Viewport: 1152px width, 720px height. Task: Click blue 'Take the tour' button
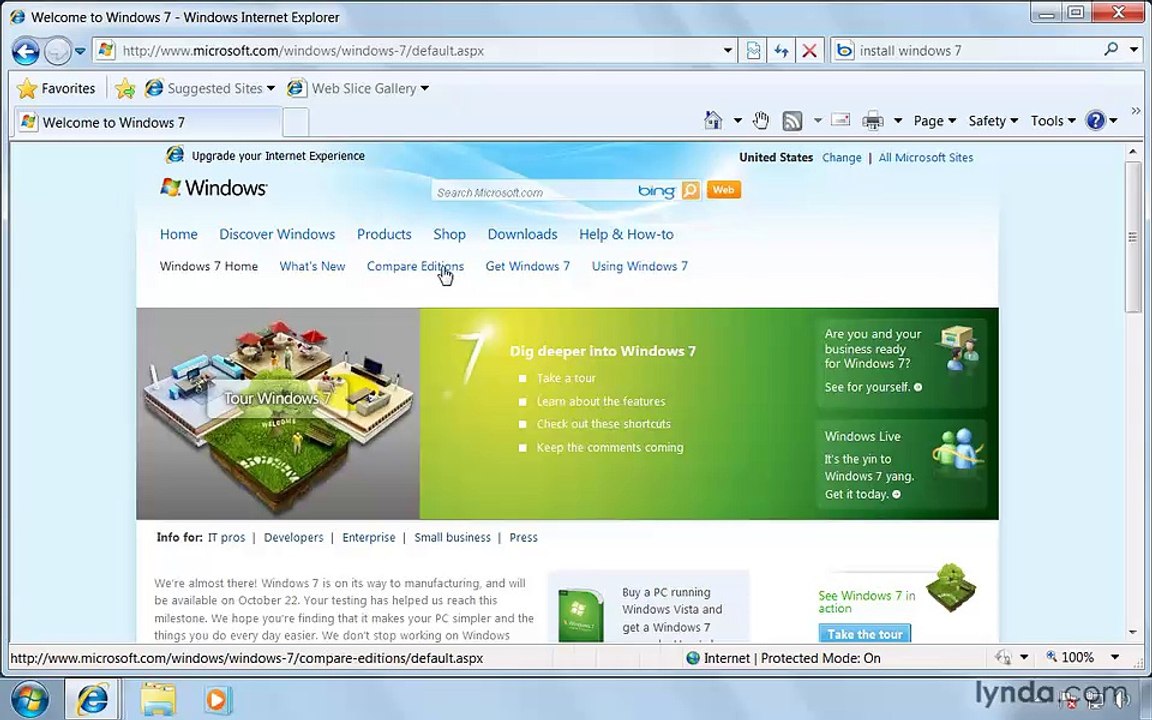click(865, 634)
